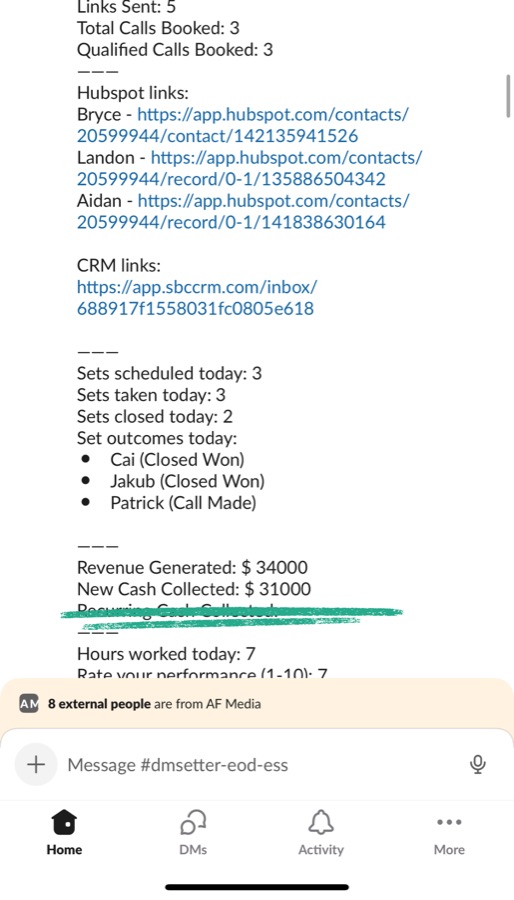The width and height of the screenshot is (514, 900).
Task: Focus the Message #dmsetter-eod-ess field
Action: click(257, 765)
